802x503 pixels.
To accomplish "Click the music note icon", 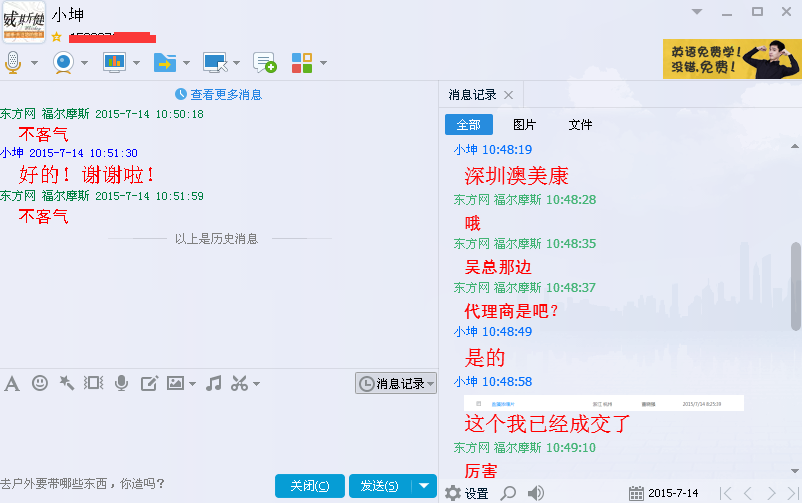I will (213, 383).
